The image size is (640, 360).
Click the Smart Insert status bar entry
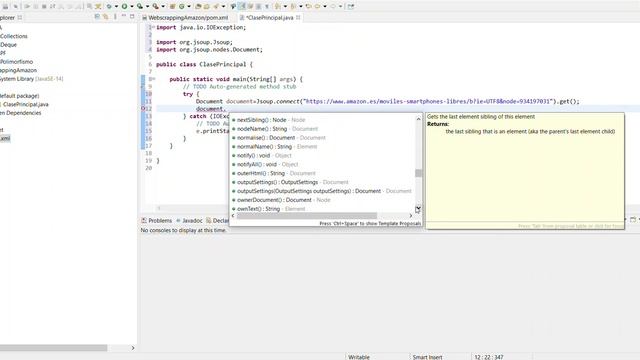coord(427,357)
